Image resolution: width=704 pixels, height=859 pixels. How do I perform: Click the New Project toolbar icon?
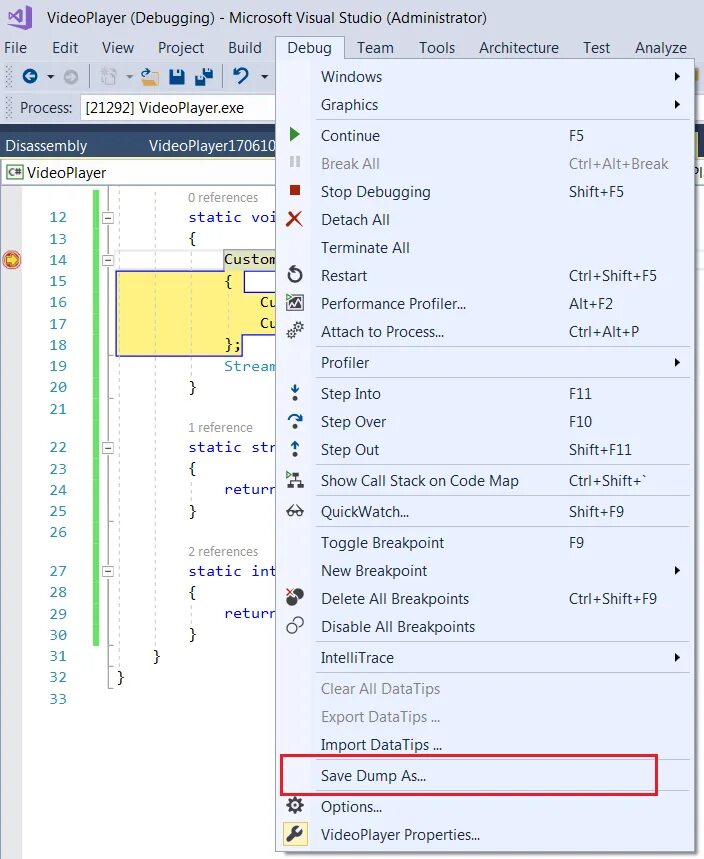108,77
